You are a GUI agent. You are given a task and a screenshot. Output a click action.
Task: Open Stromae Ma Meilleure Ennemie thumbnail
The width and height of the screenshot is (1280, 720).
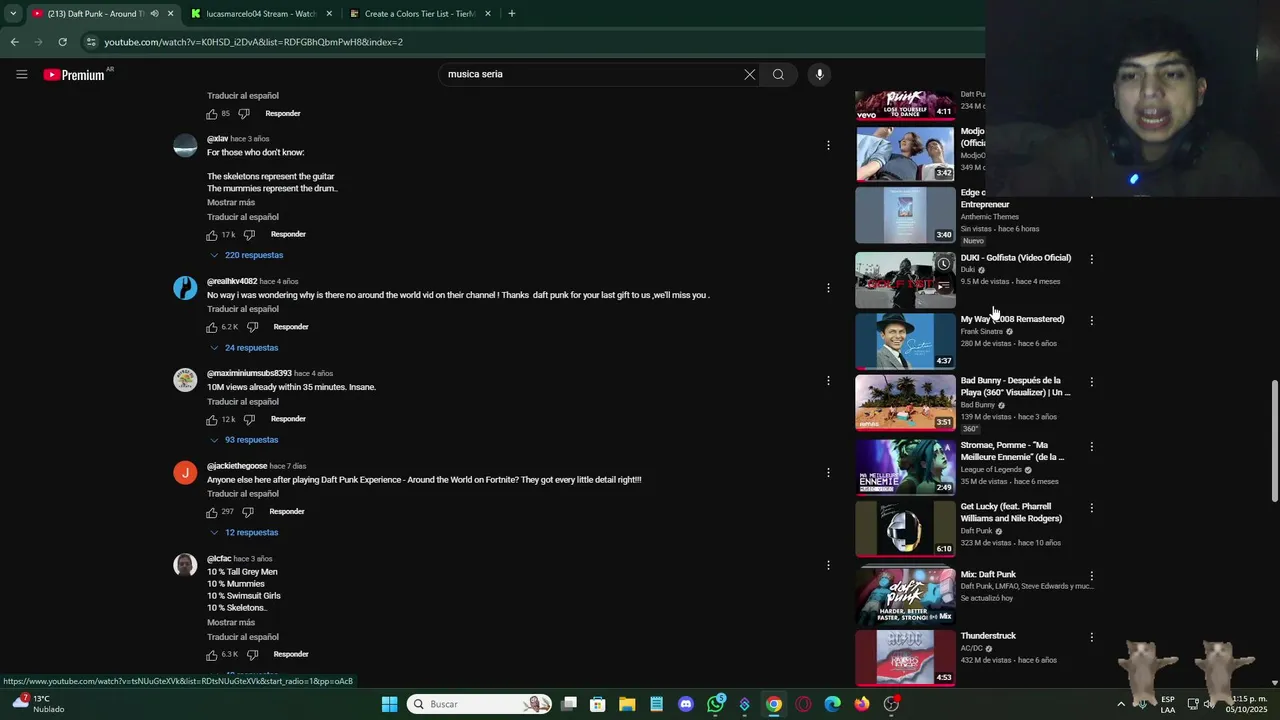tap(905, 467)
